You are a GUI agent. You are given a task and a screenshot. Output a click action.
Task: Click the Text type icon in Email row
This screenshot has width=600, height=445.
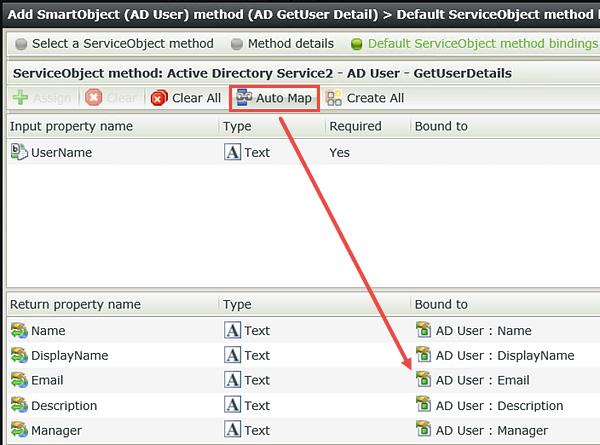[x=232, y=380]
